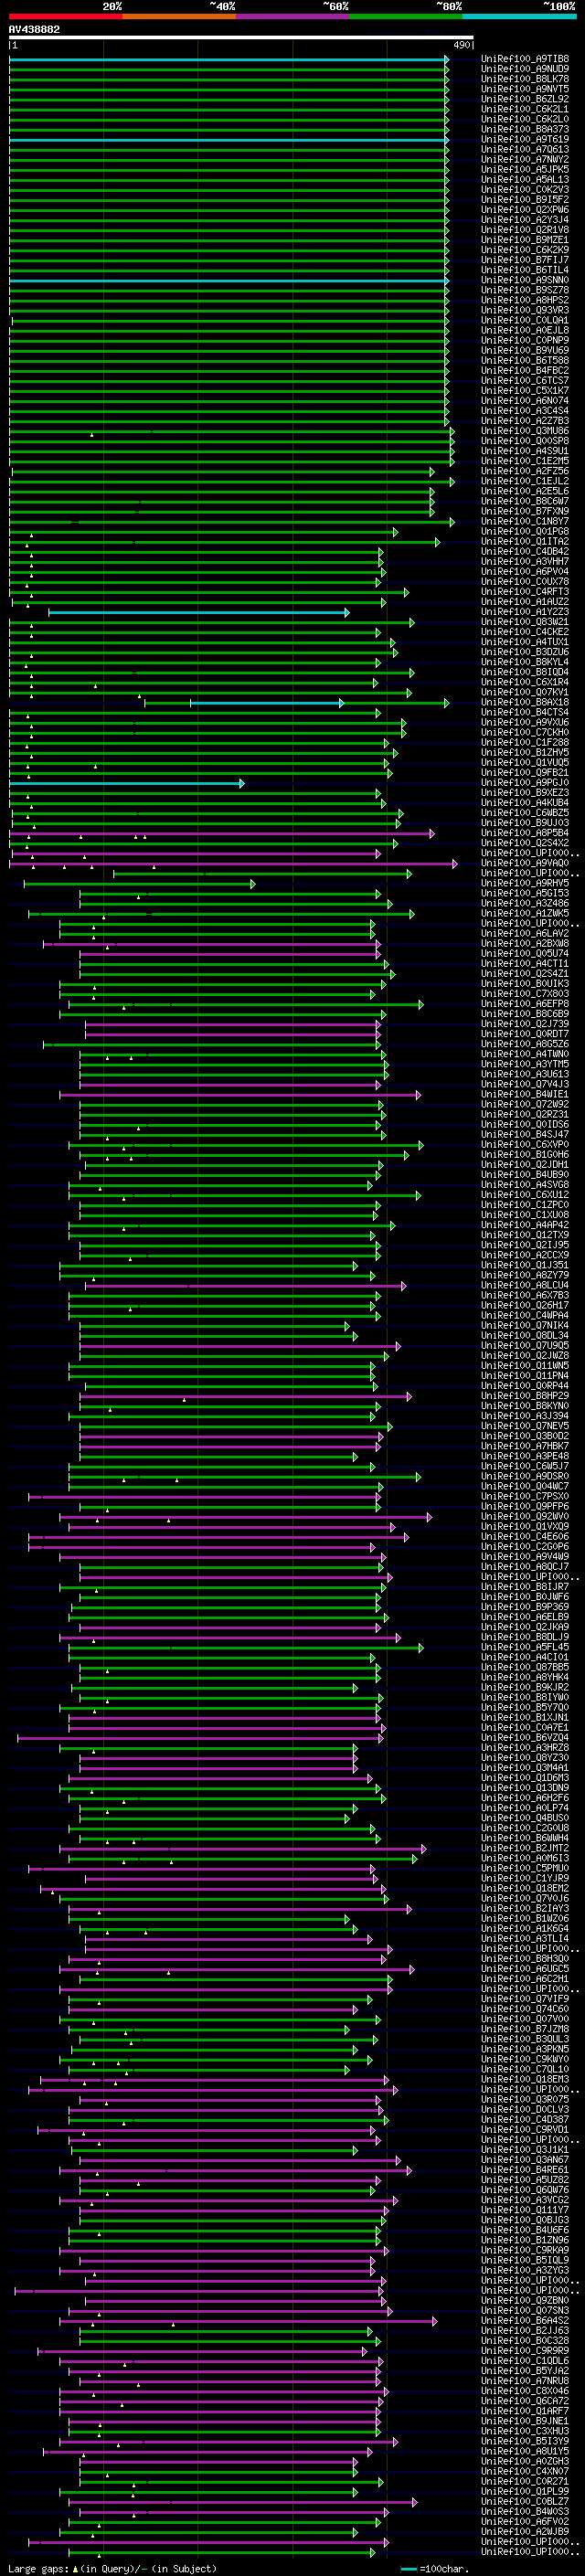Screen dimensions: 585x2576
Task: Click hit label UniRef100_Q7NIK4
Action: click(525, 1325)
